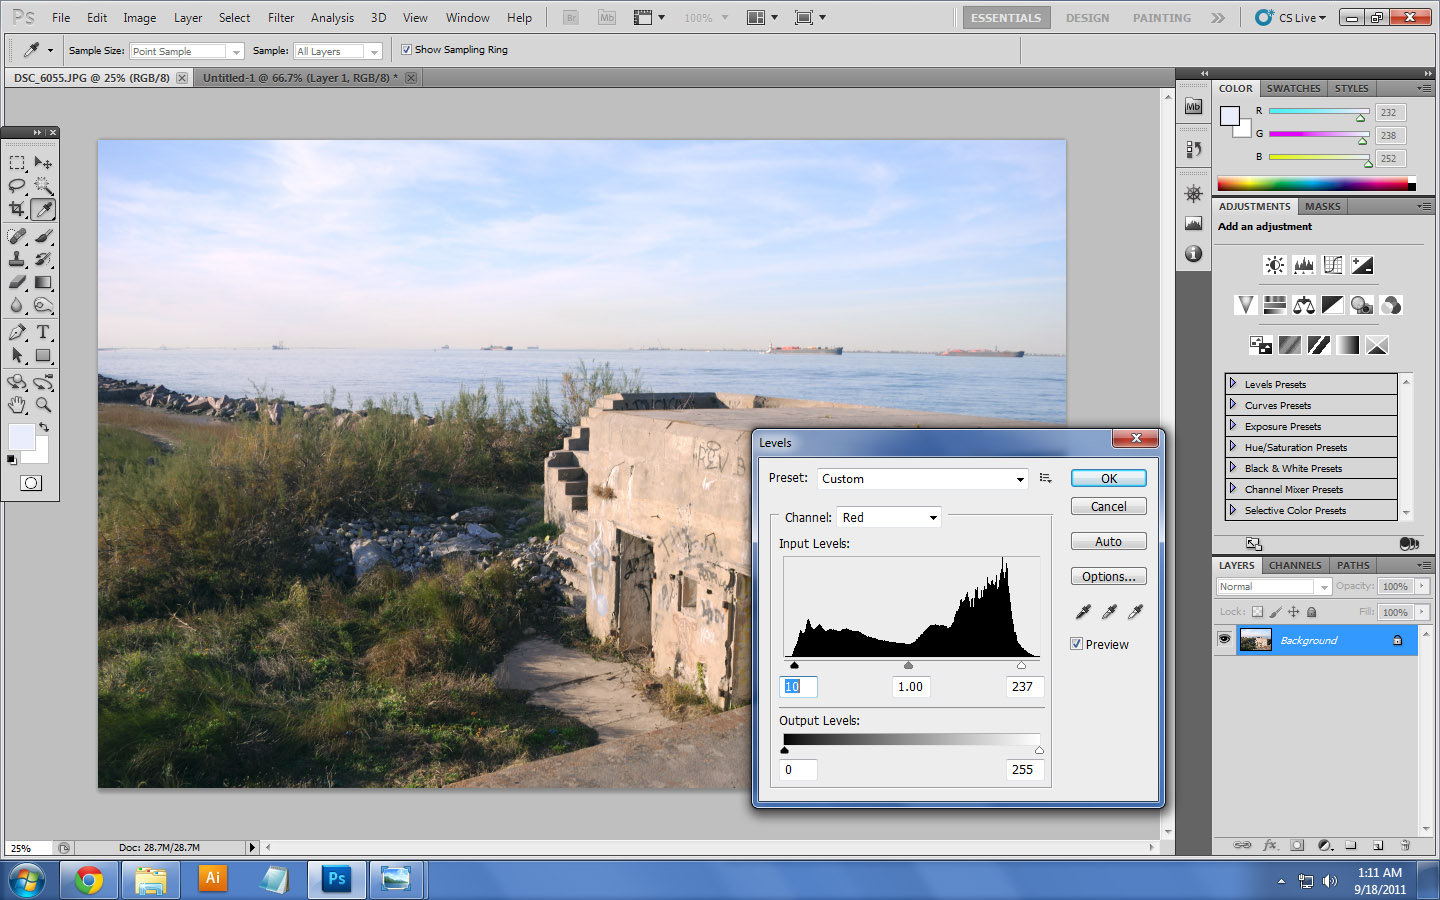The height and width of the screenshot is (900, 1440).
Task: Open the Analysis menu
Action: pos(332,18)
